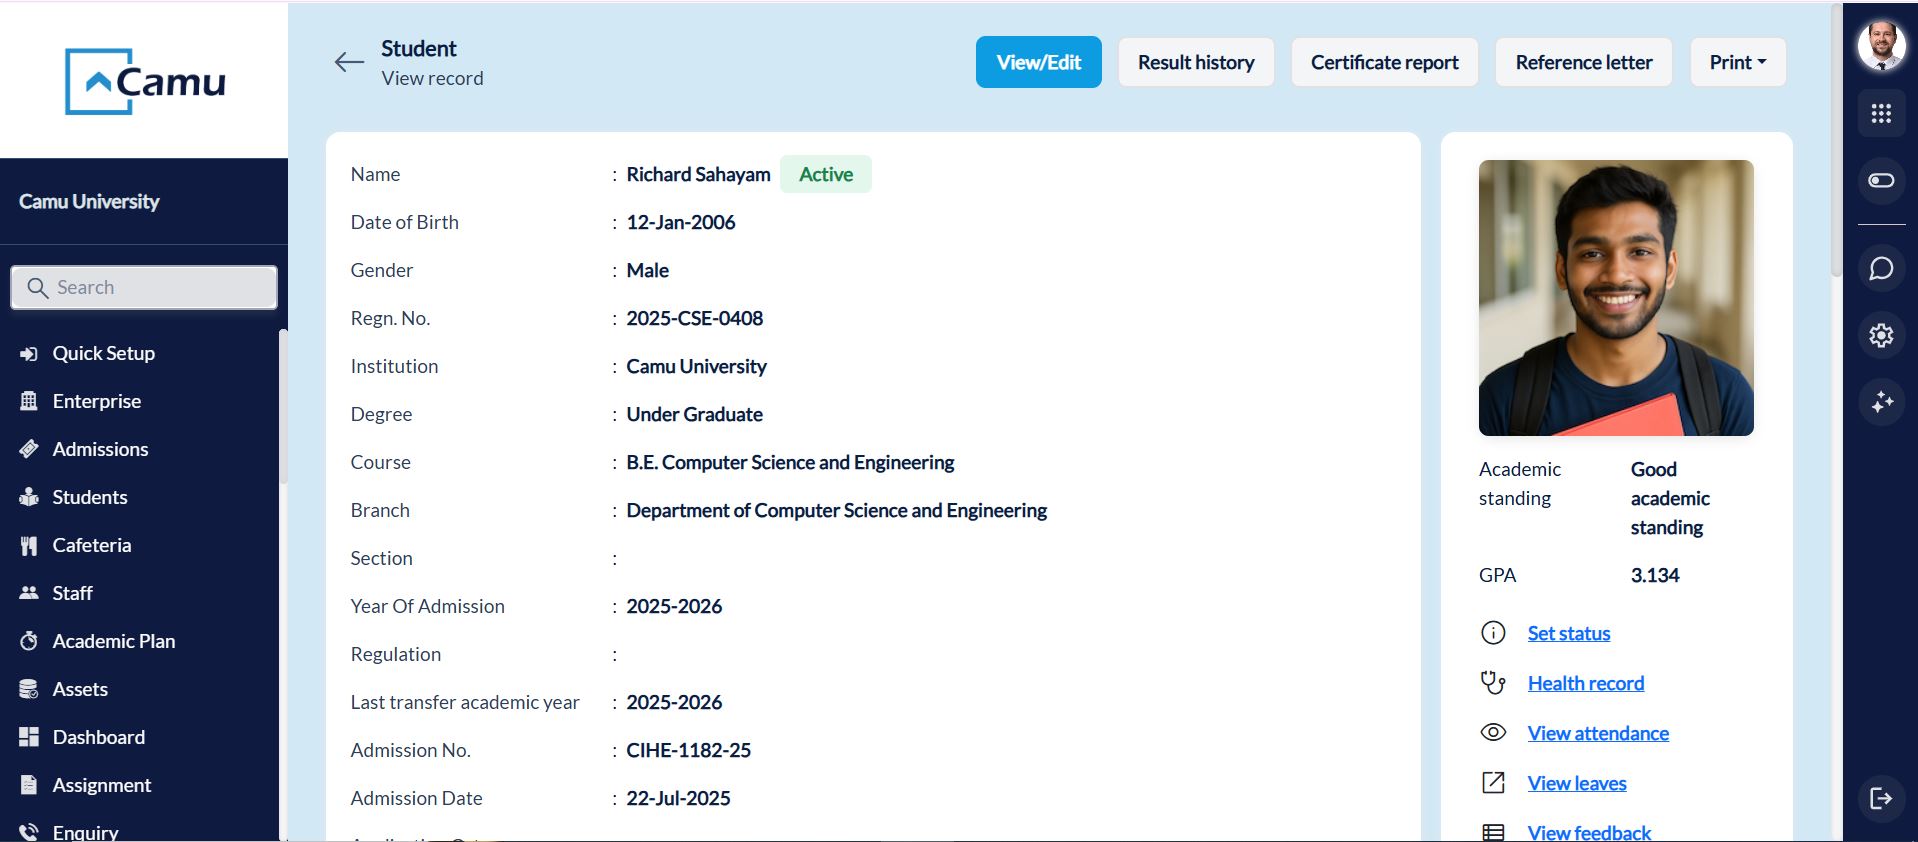
Task: Click the AI sparkle icon
Action: pyautogui.click(x=1881, y=402)
